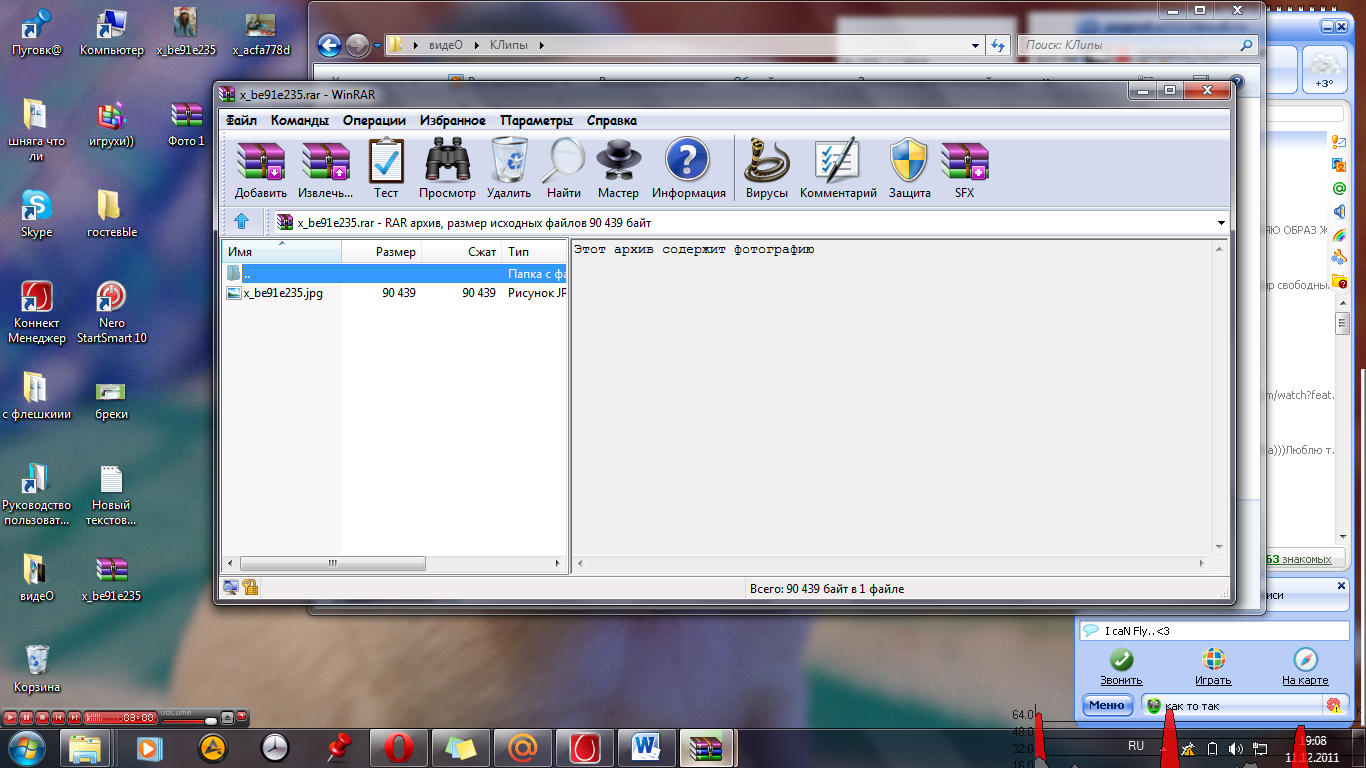
Task: Click the drive icon in WinRAR status bar
Action: 231,588
